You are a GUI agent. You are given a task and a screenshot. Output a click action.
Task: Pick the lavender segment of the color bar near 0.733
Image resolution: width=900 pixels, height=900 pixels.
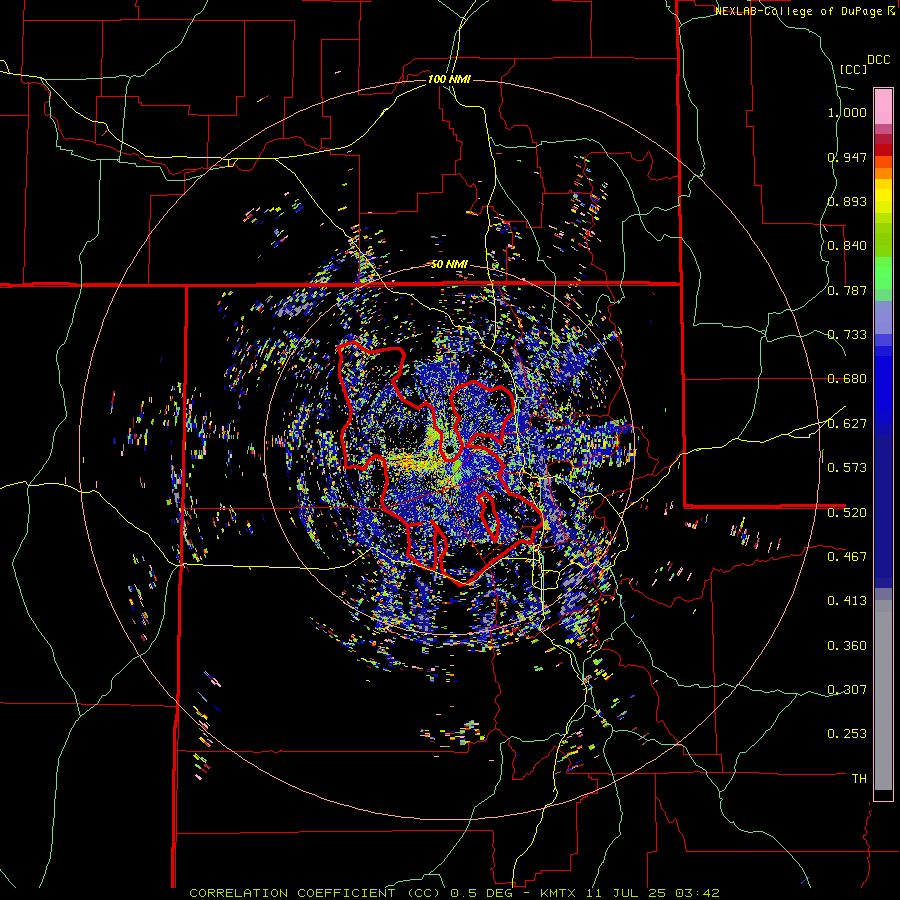pos(883,317)
